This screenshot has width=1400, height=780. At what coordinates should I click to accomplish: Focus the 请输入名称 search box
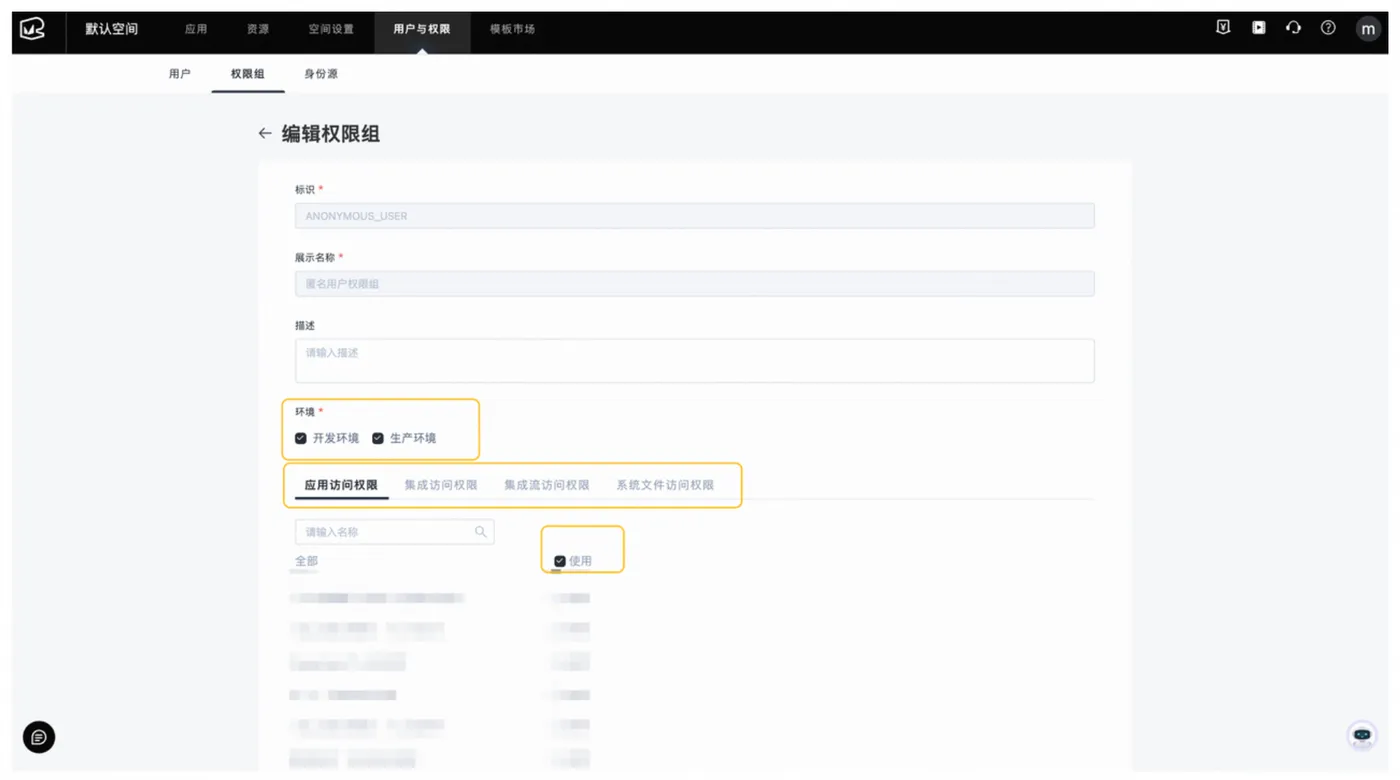pos(394,532)
